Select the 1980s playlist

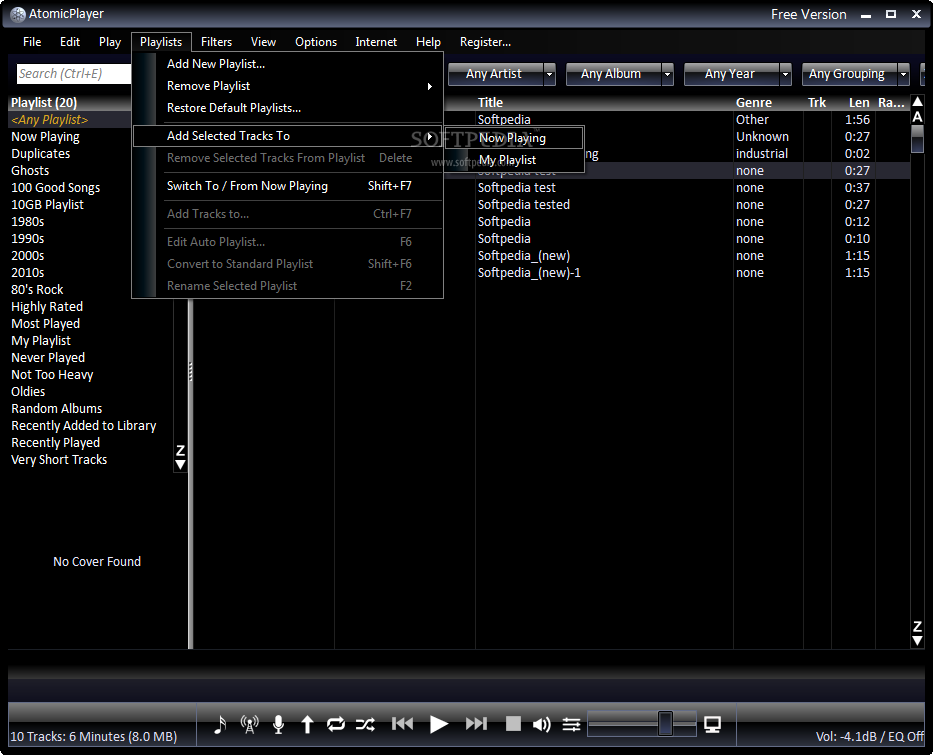point(27,222)
